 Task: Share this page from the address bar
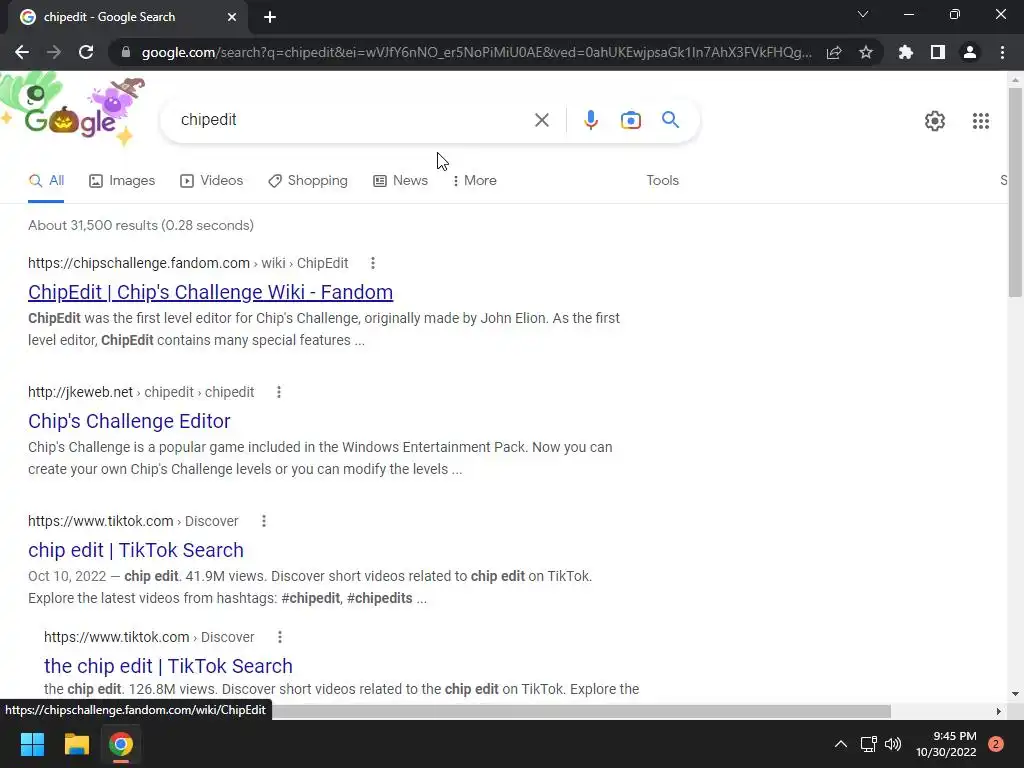pos(834,52)
